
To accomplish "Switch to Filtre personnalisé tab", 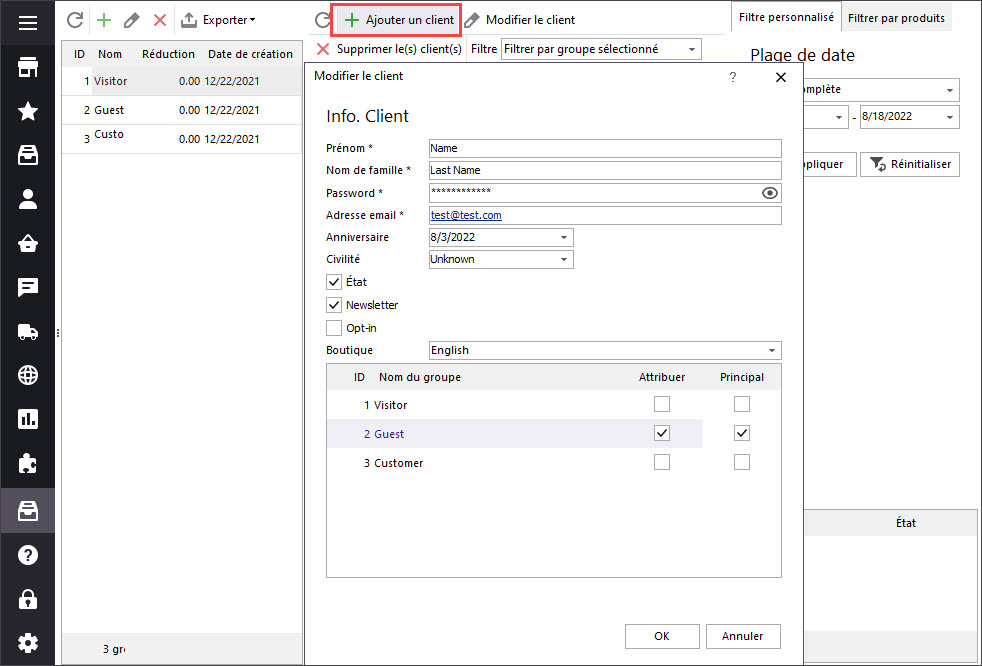I will point(786,18).
